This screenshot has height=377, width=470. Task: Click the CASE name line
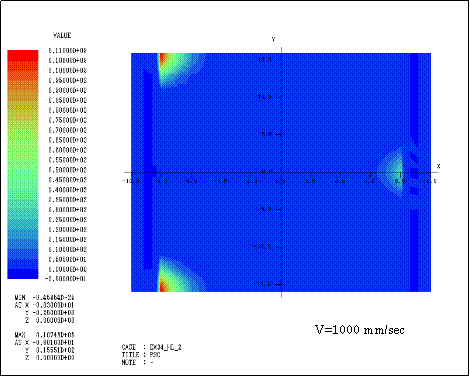pyautogui.click(x=152, y=347)
